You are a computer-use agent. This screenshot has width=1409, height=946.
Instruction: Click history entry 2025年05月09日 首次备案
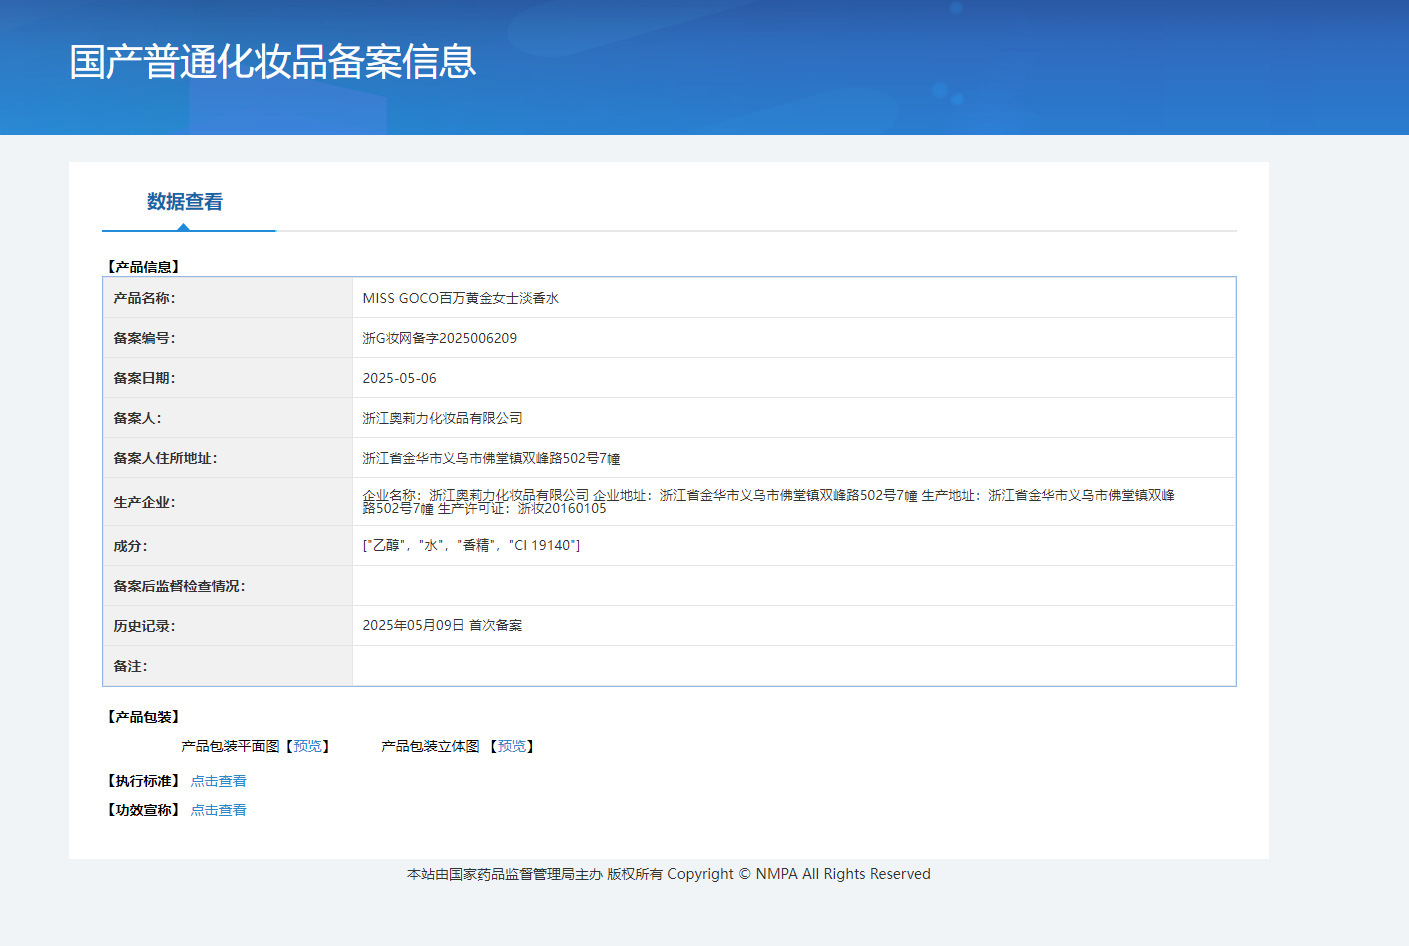tap(442, 625)
